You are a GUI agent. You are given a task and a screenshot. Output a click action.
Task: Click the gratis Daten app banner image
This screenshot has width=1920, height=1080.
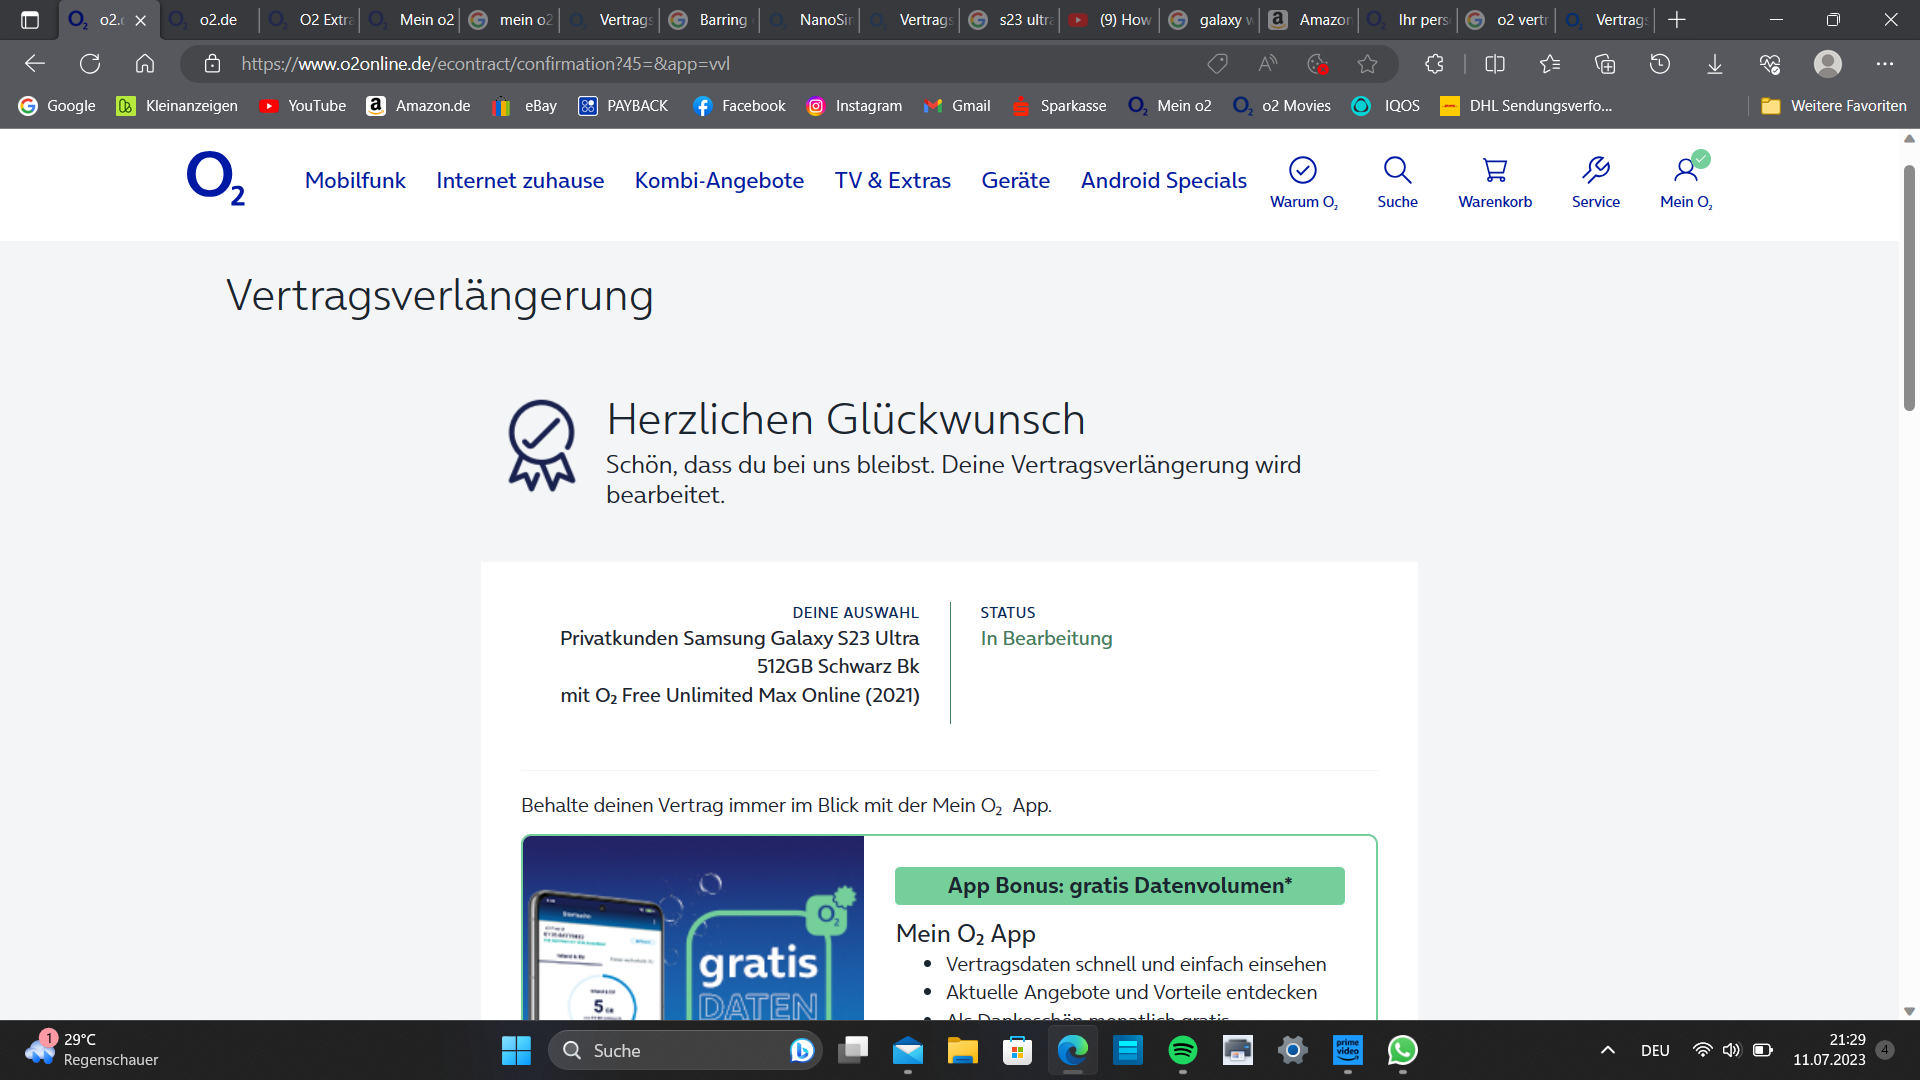(693, 928)
